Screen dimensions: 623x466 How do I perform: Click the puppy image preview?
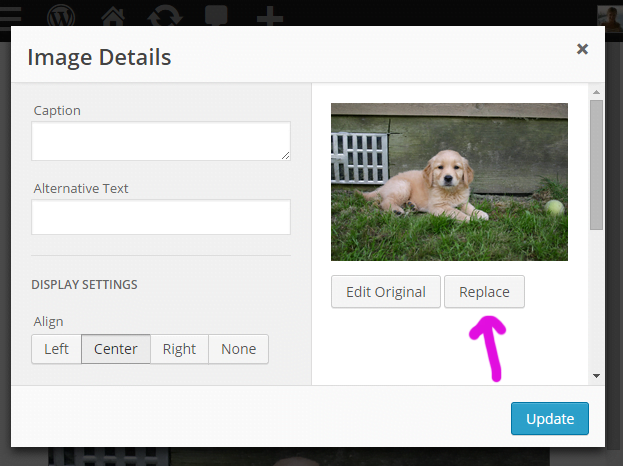coord(449,182)
